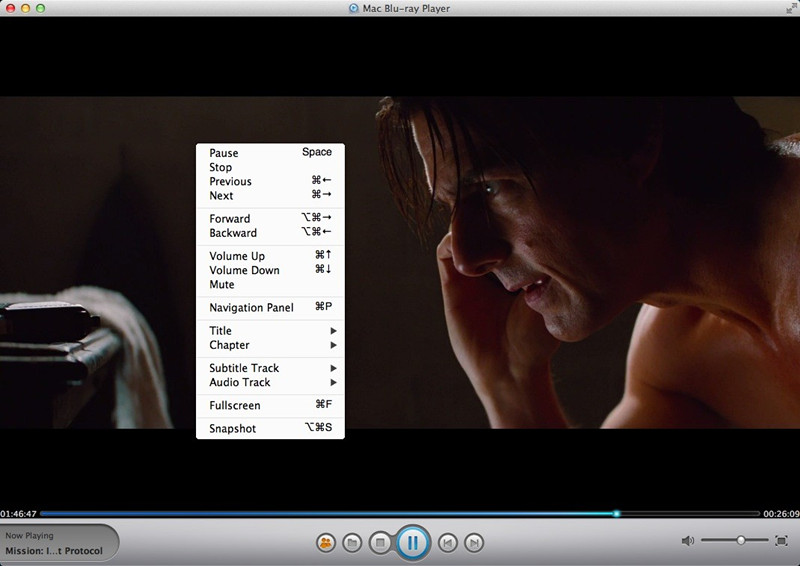Click the orange open disc icon
Image resolution: width=800 pixels, height=566 pixels.
pyautogui.click(x=326, y=543)
